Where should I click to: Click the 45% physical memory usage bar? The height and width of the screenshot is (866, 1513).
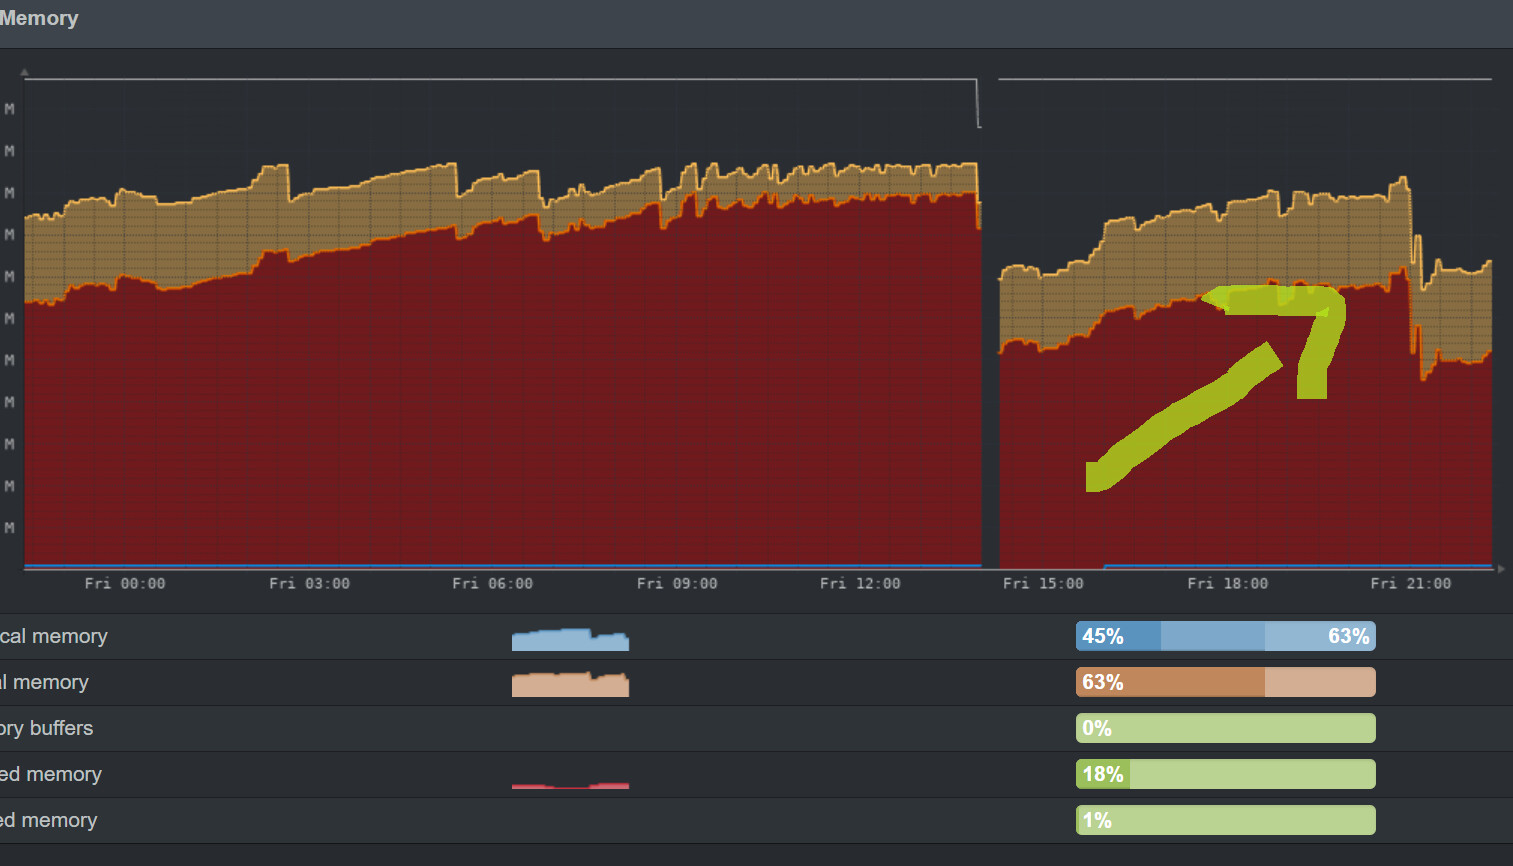(x=1115, y=636)
